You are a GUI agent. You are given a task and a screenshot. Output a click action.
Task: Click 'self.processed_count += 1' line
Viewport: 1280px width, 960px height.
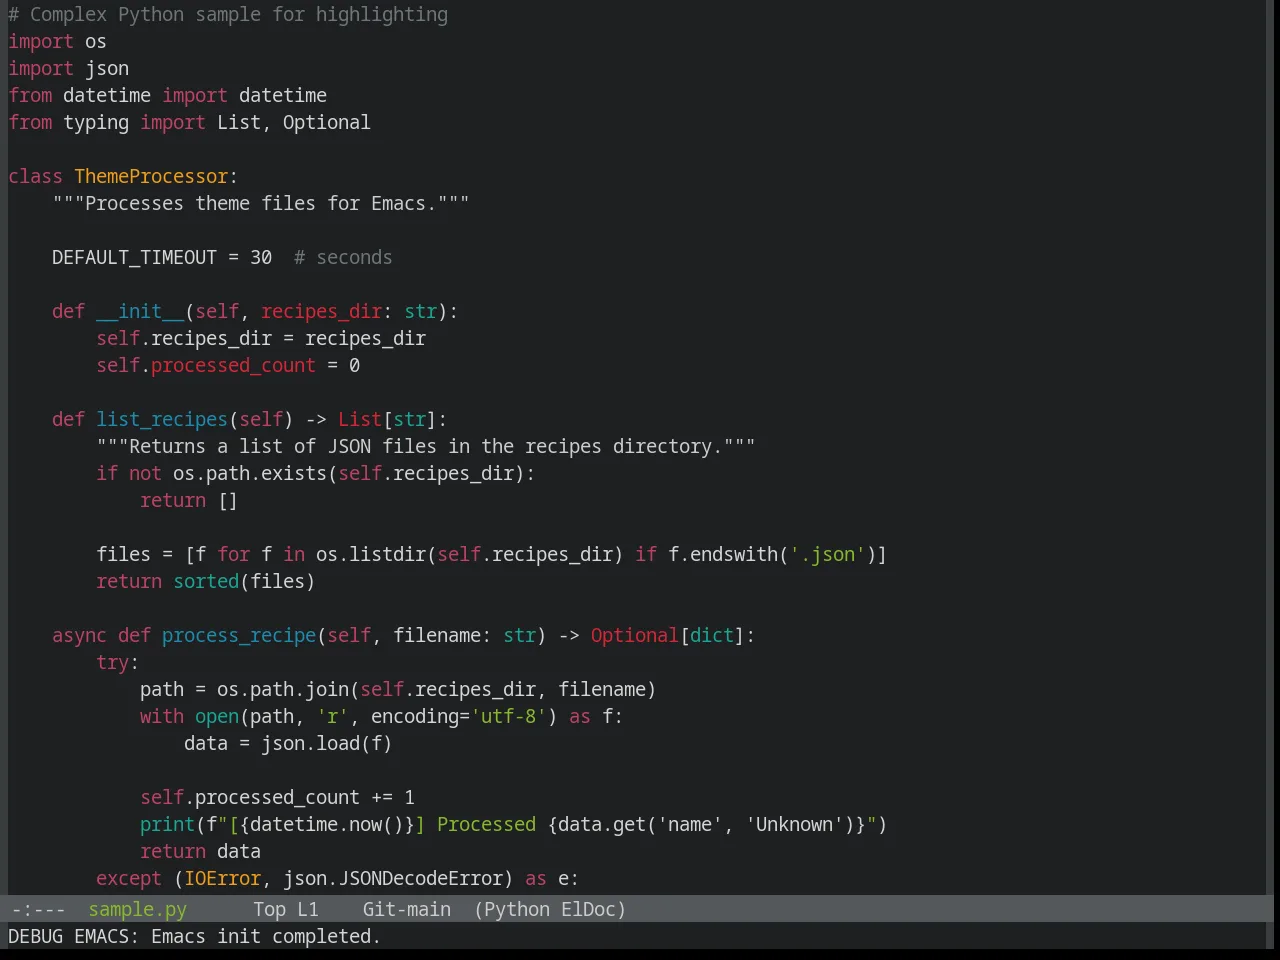coord(277,797)
